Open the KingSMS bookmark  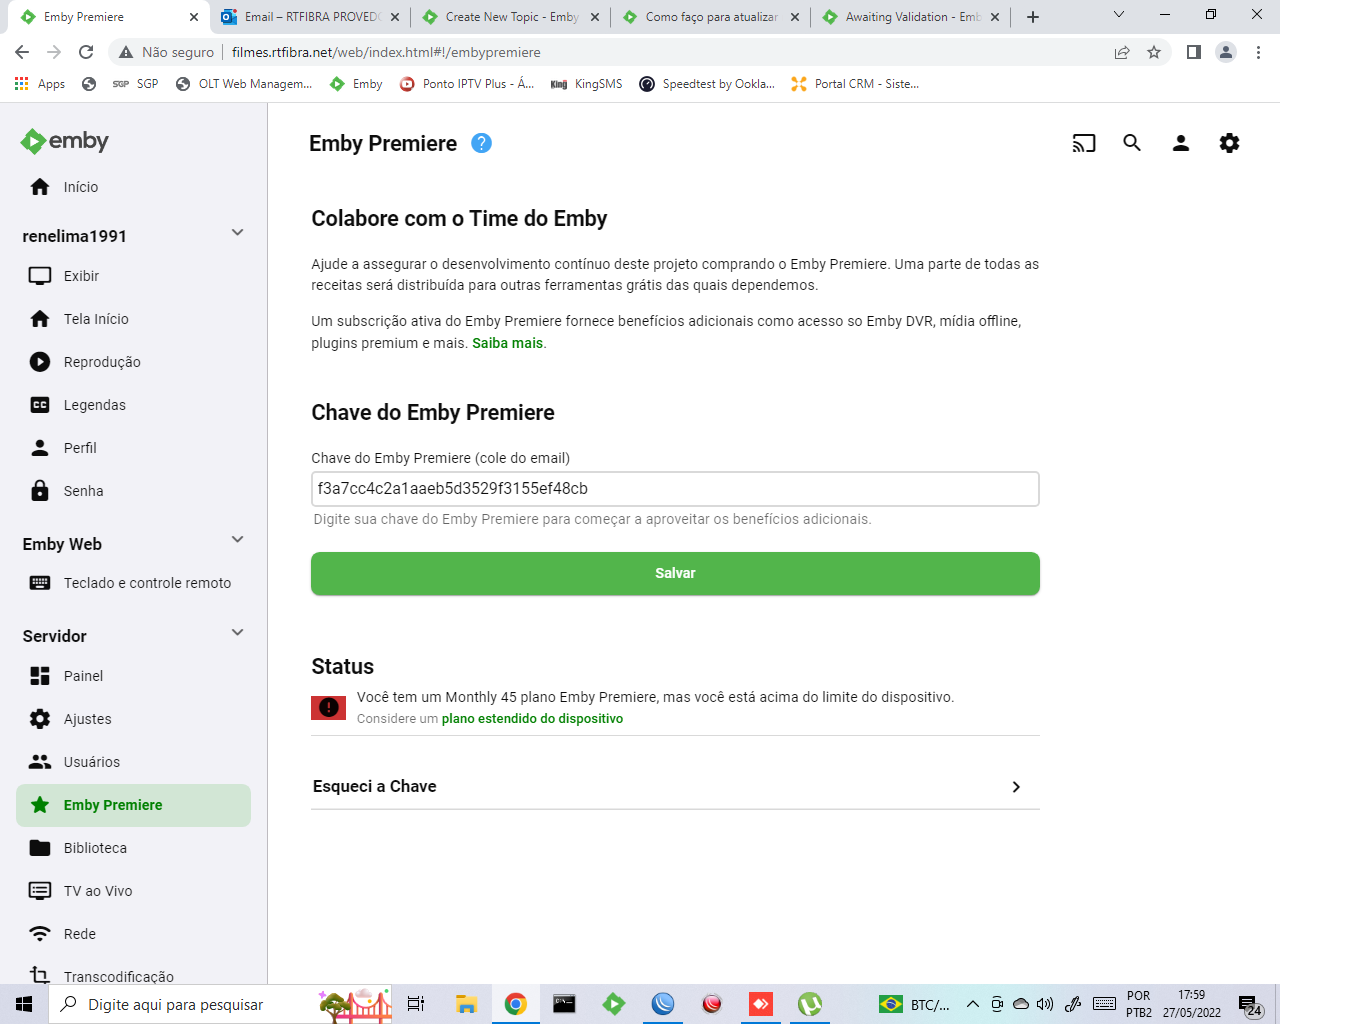click(587, 84)
